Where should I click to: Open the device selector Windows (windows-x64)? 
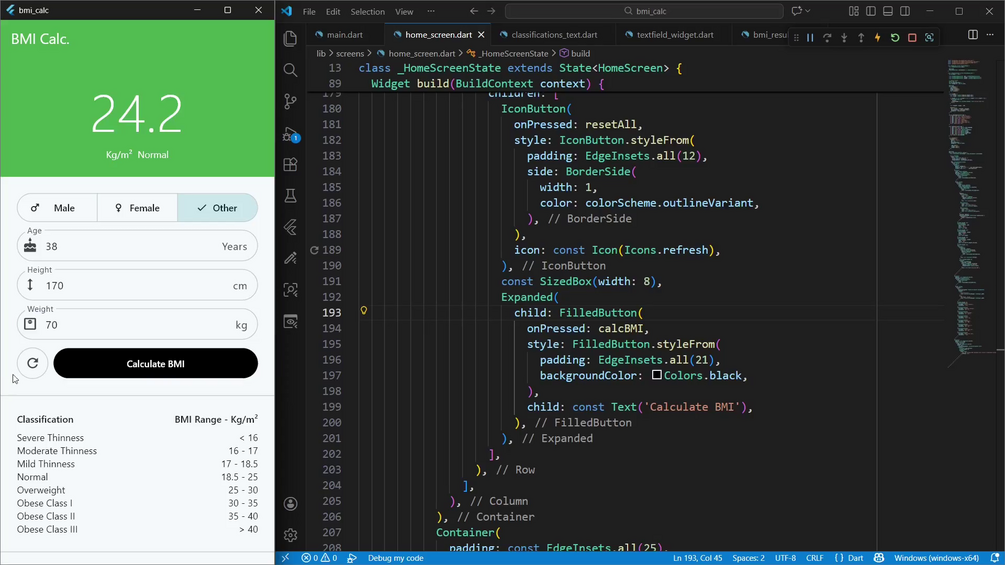coord(936,558)
